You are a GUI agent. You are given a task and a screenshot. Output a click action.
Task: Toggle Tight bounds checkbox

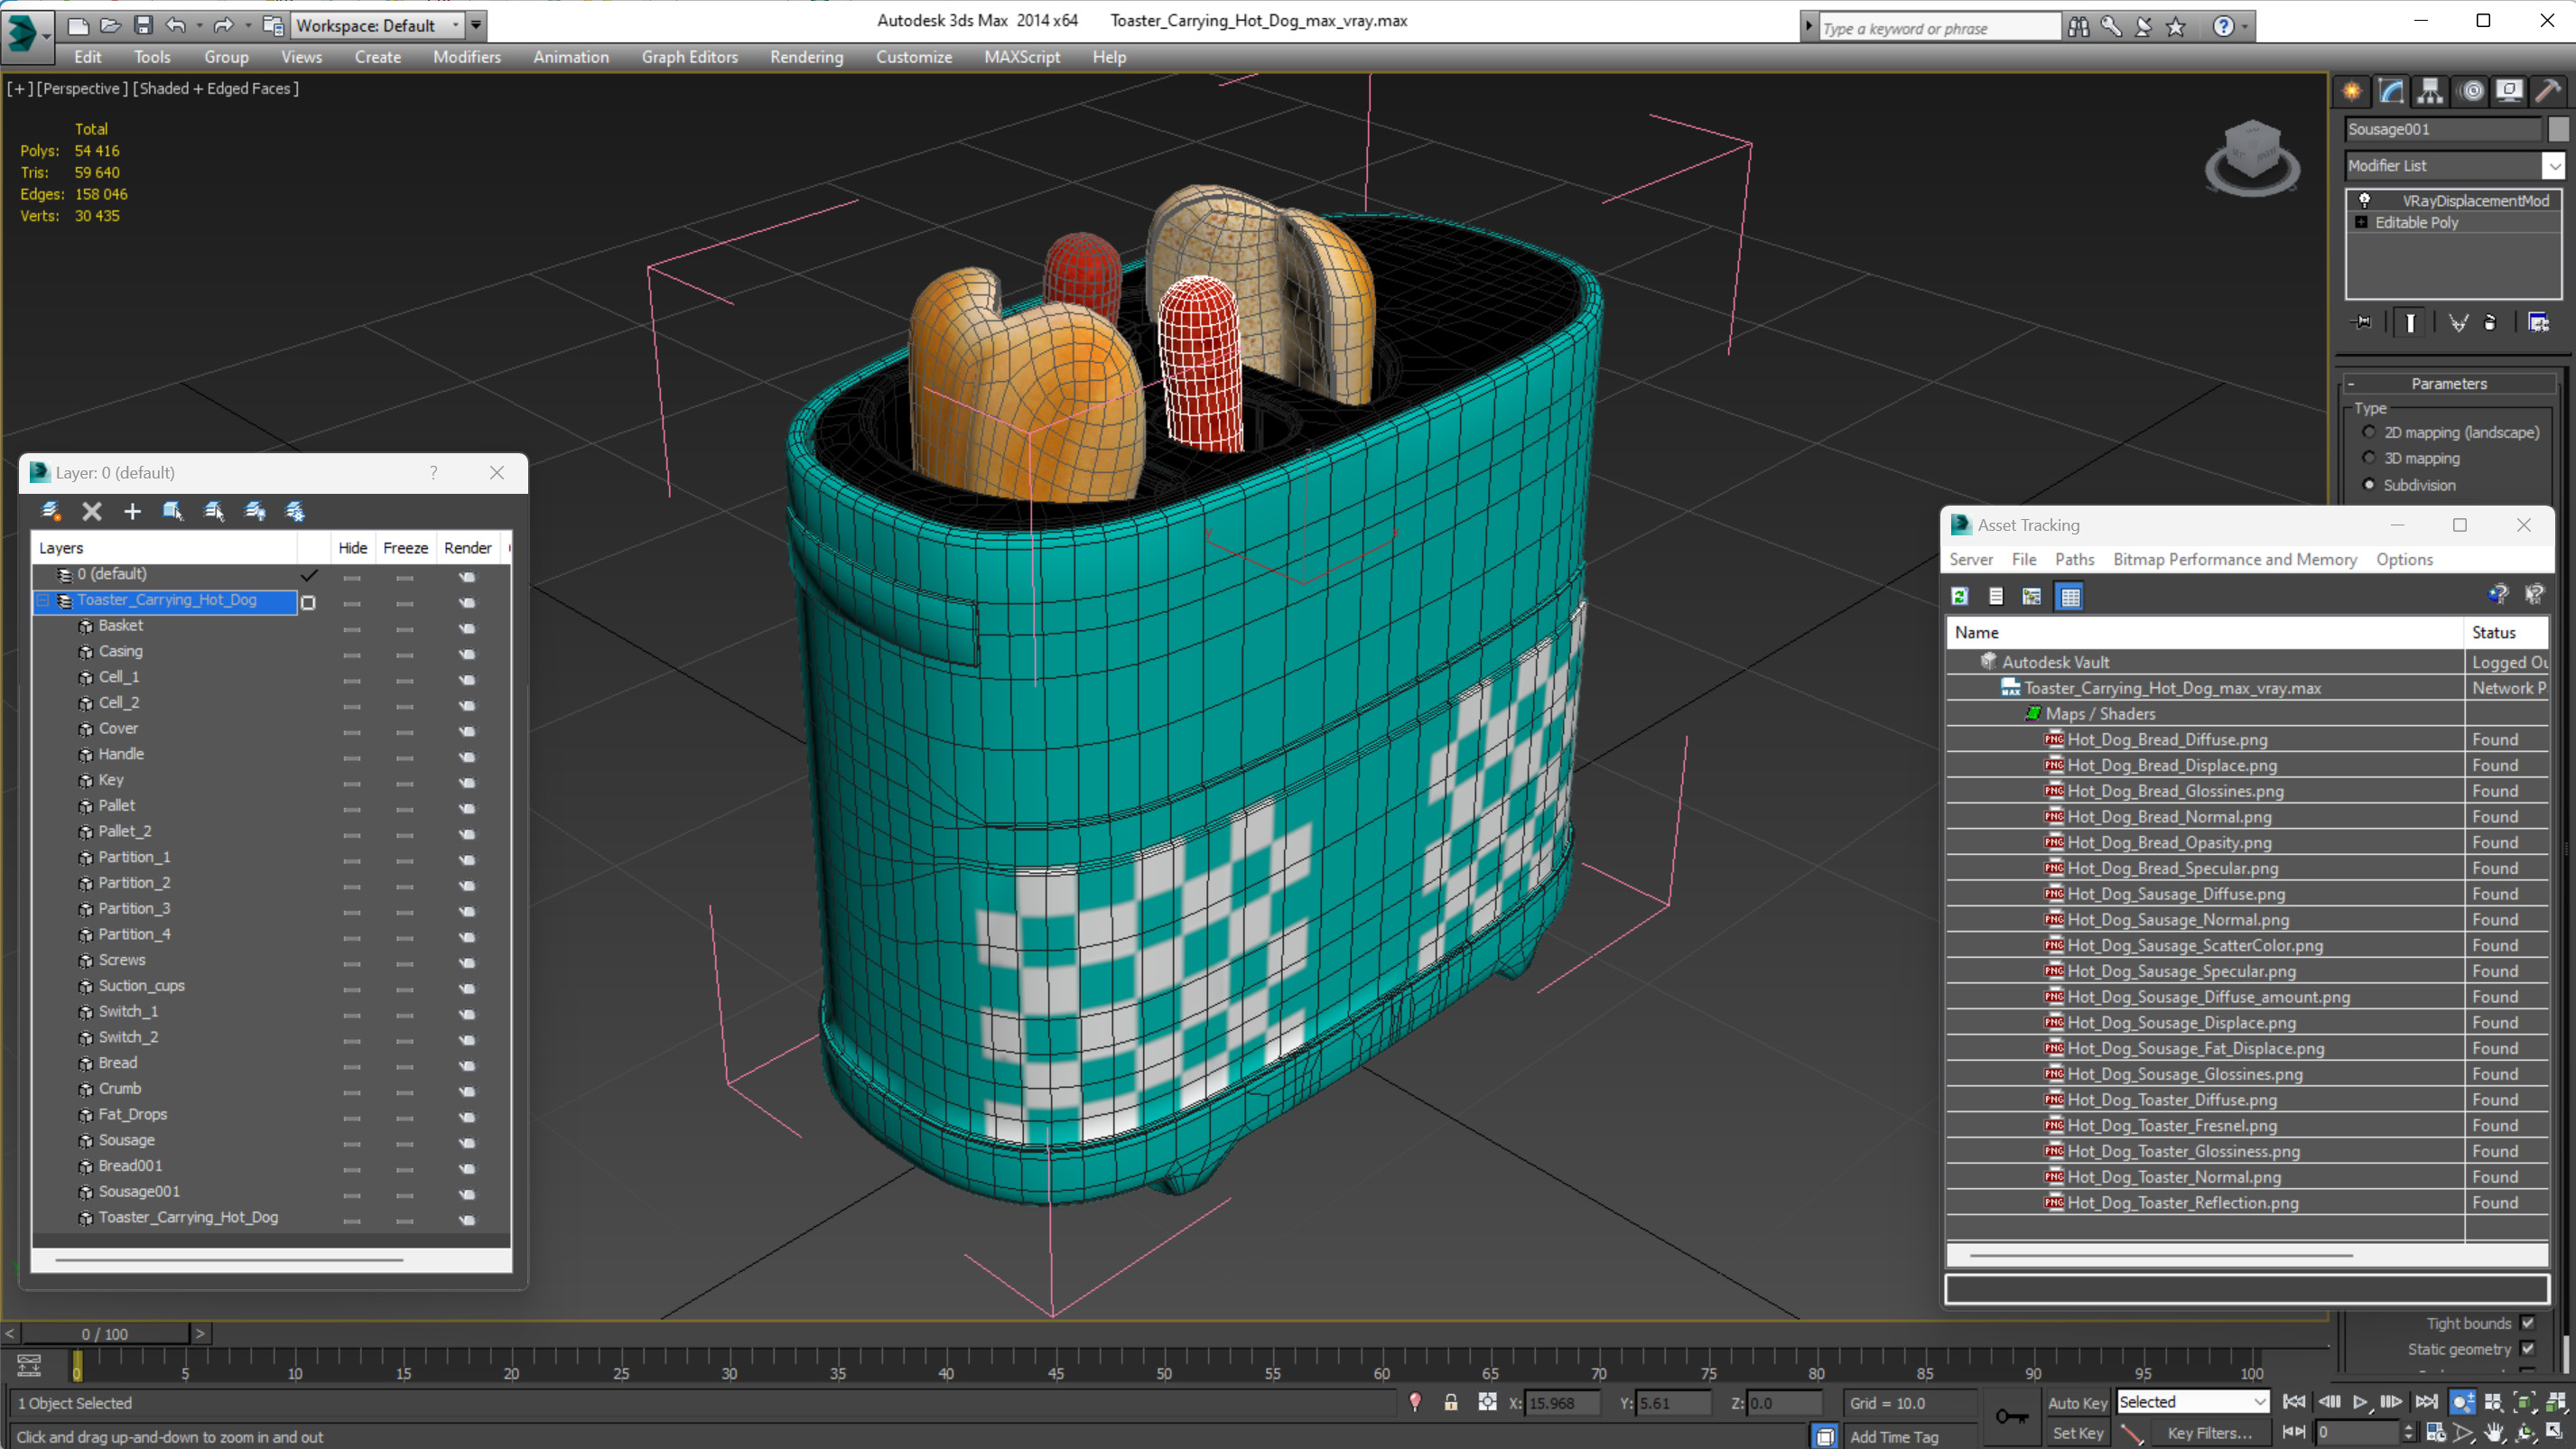[2528, 1323]
